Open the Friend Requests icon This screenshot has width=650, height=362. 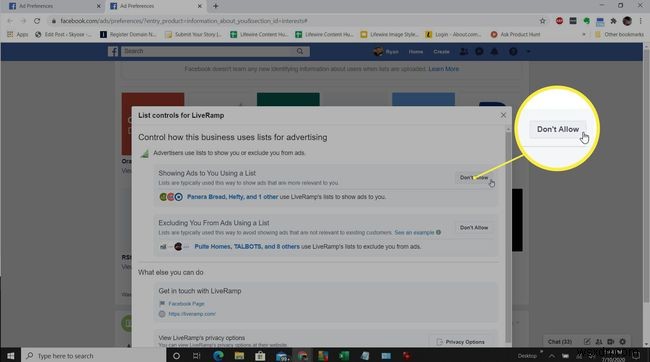[464, 52]
